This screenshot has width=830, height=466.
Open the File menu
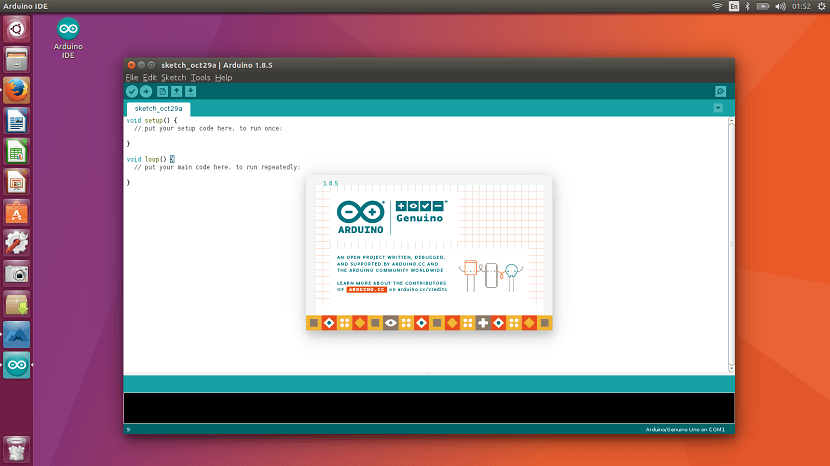(131, 77)
